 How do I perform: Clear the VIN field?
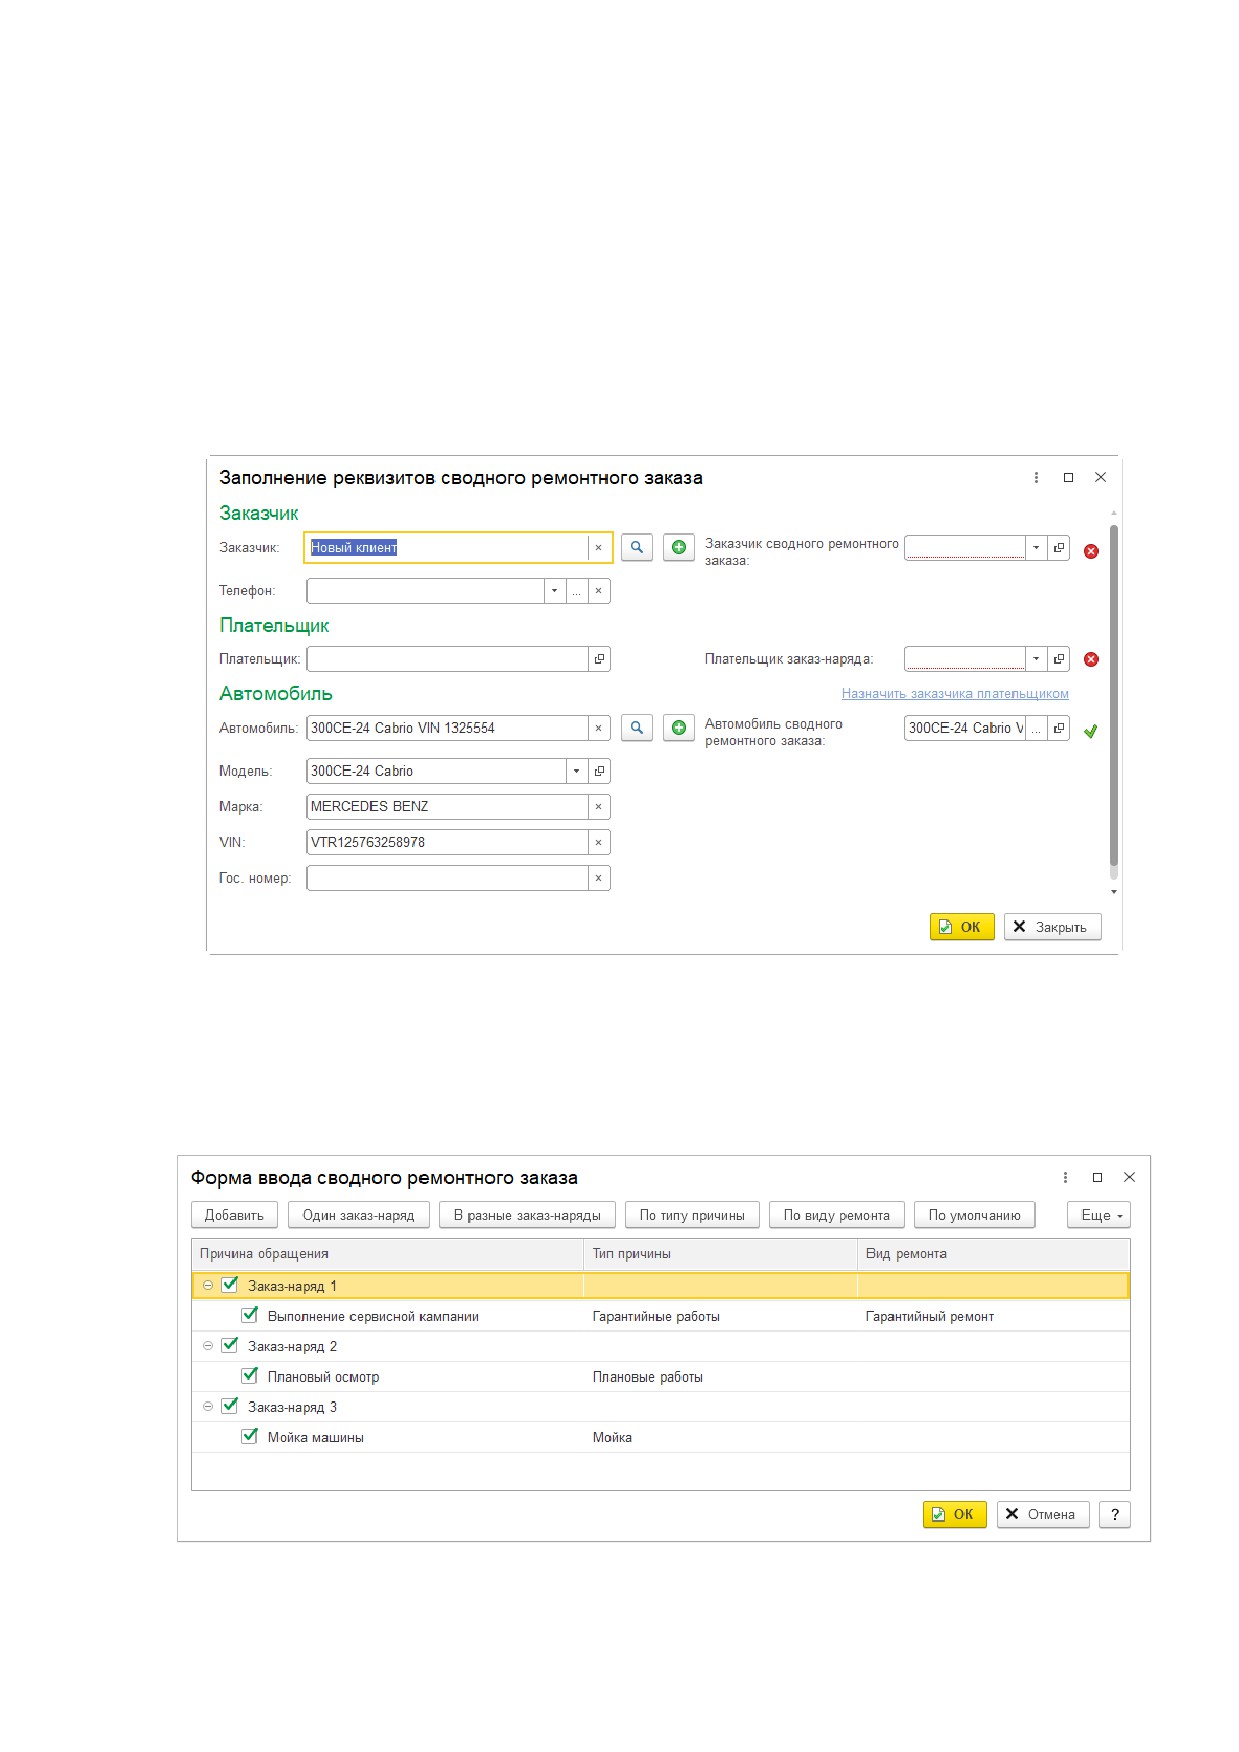tap(598, 843)
